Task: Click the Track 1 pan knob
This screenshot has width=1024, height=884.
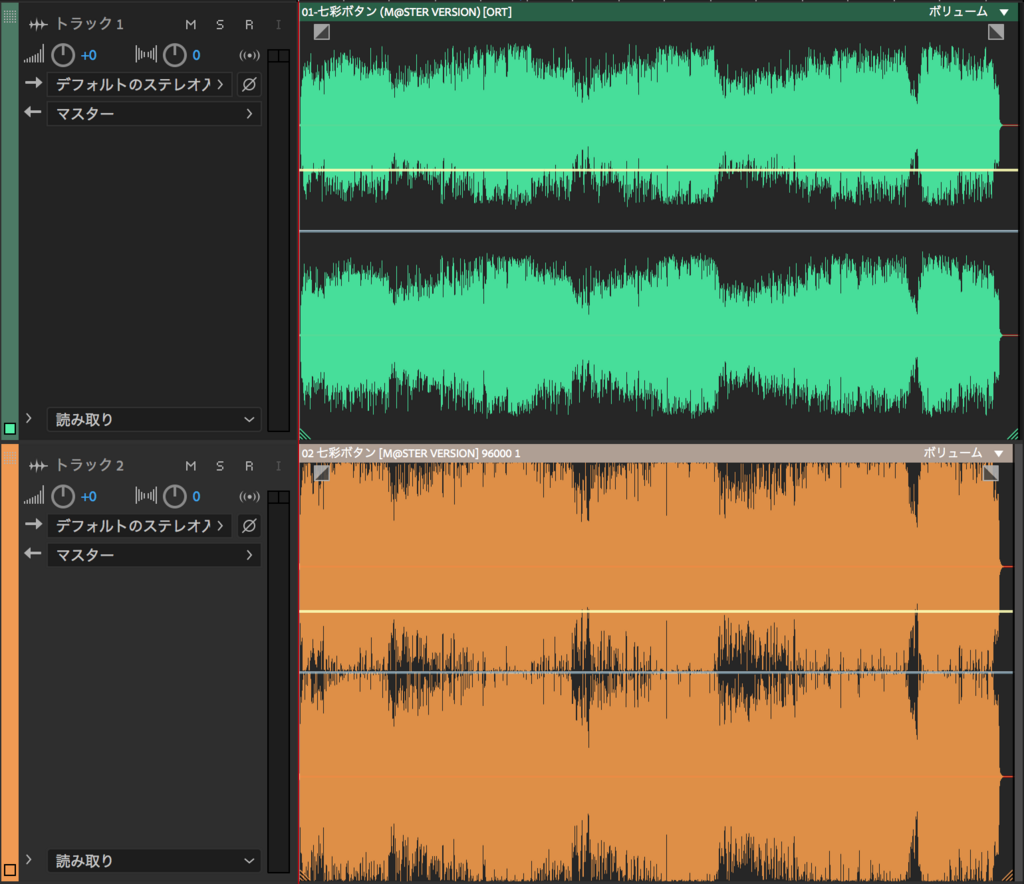Action: click(174, 55)
